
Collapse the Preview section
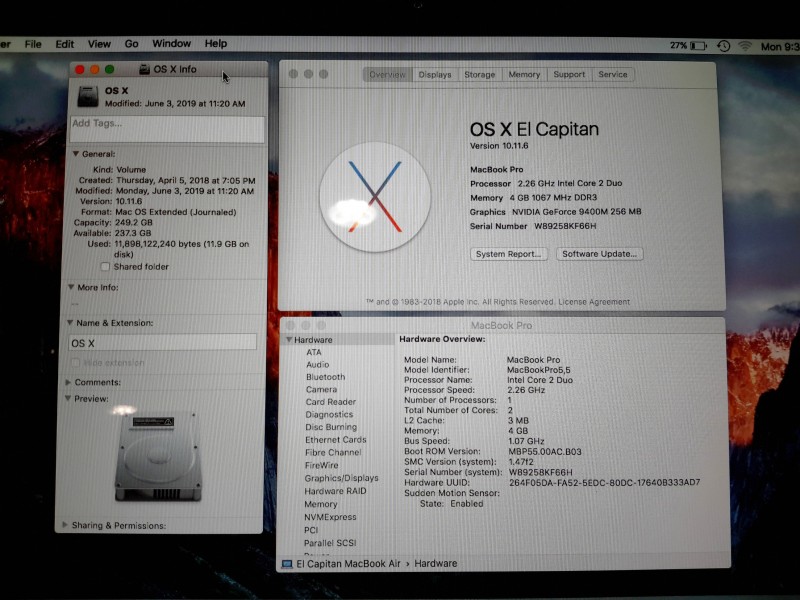click(x=68, y=398)
